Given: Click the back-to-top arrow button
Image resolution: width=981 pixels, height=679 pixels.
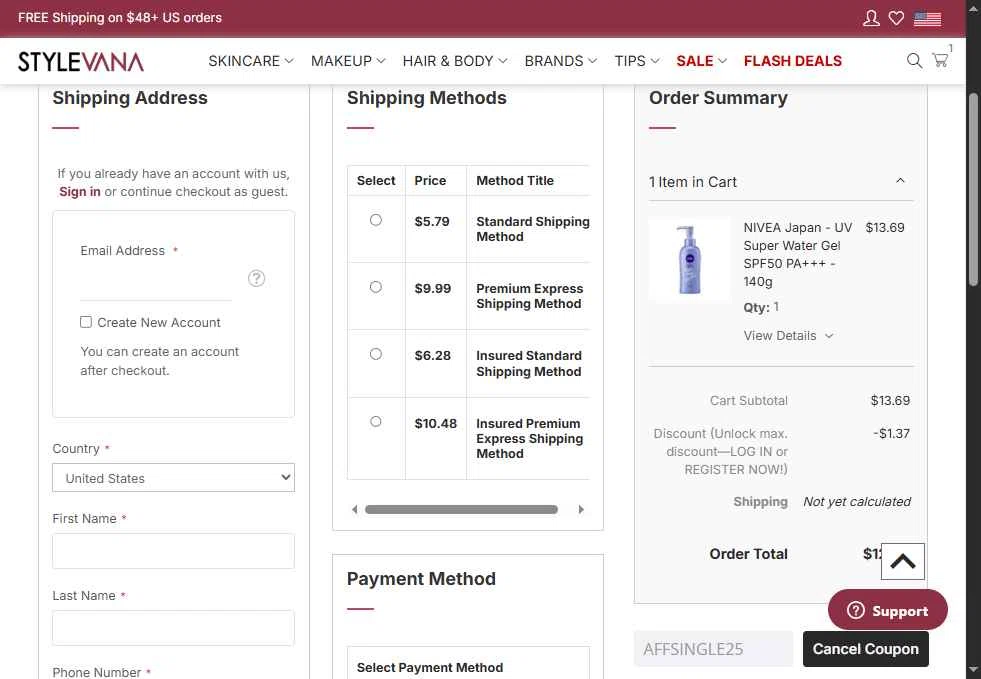Looking at the screenshot, I should pyautogui.click(x=902, y=561).
